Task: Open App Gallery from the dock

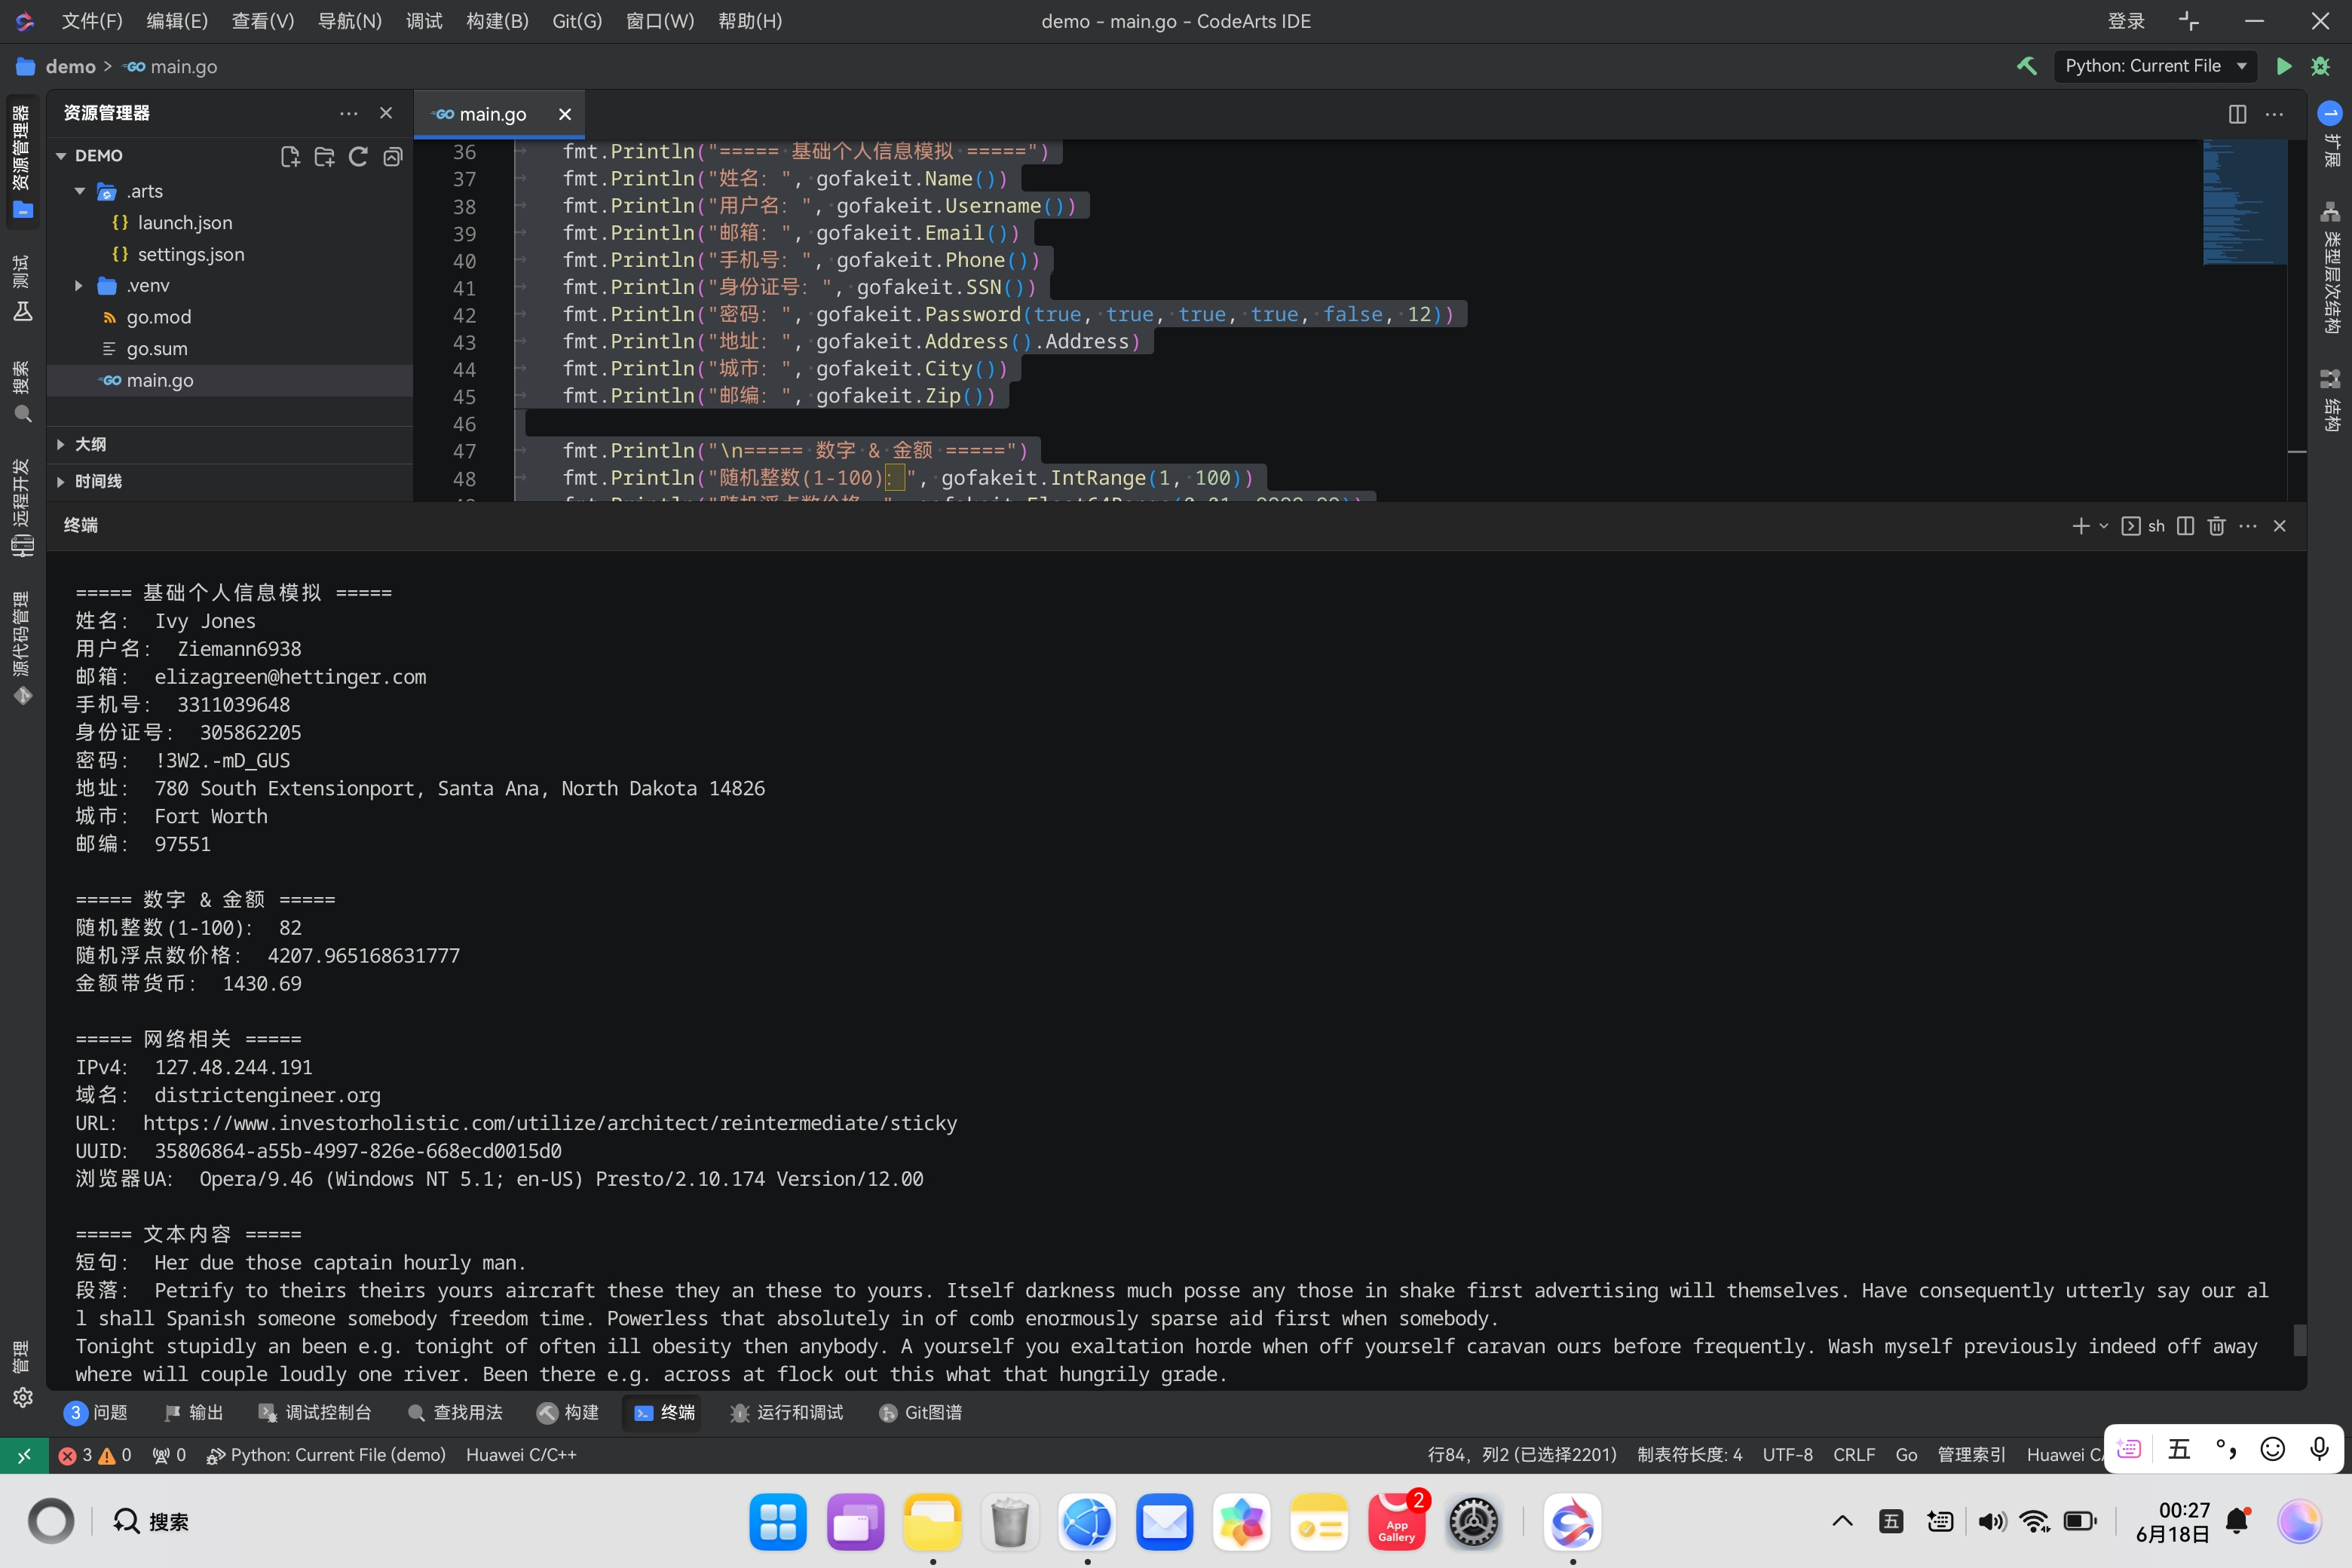Action: 1396,1522
